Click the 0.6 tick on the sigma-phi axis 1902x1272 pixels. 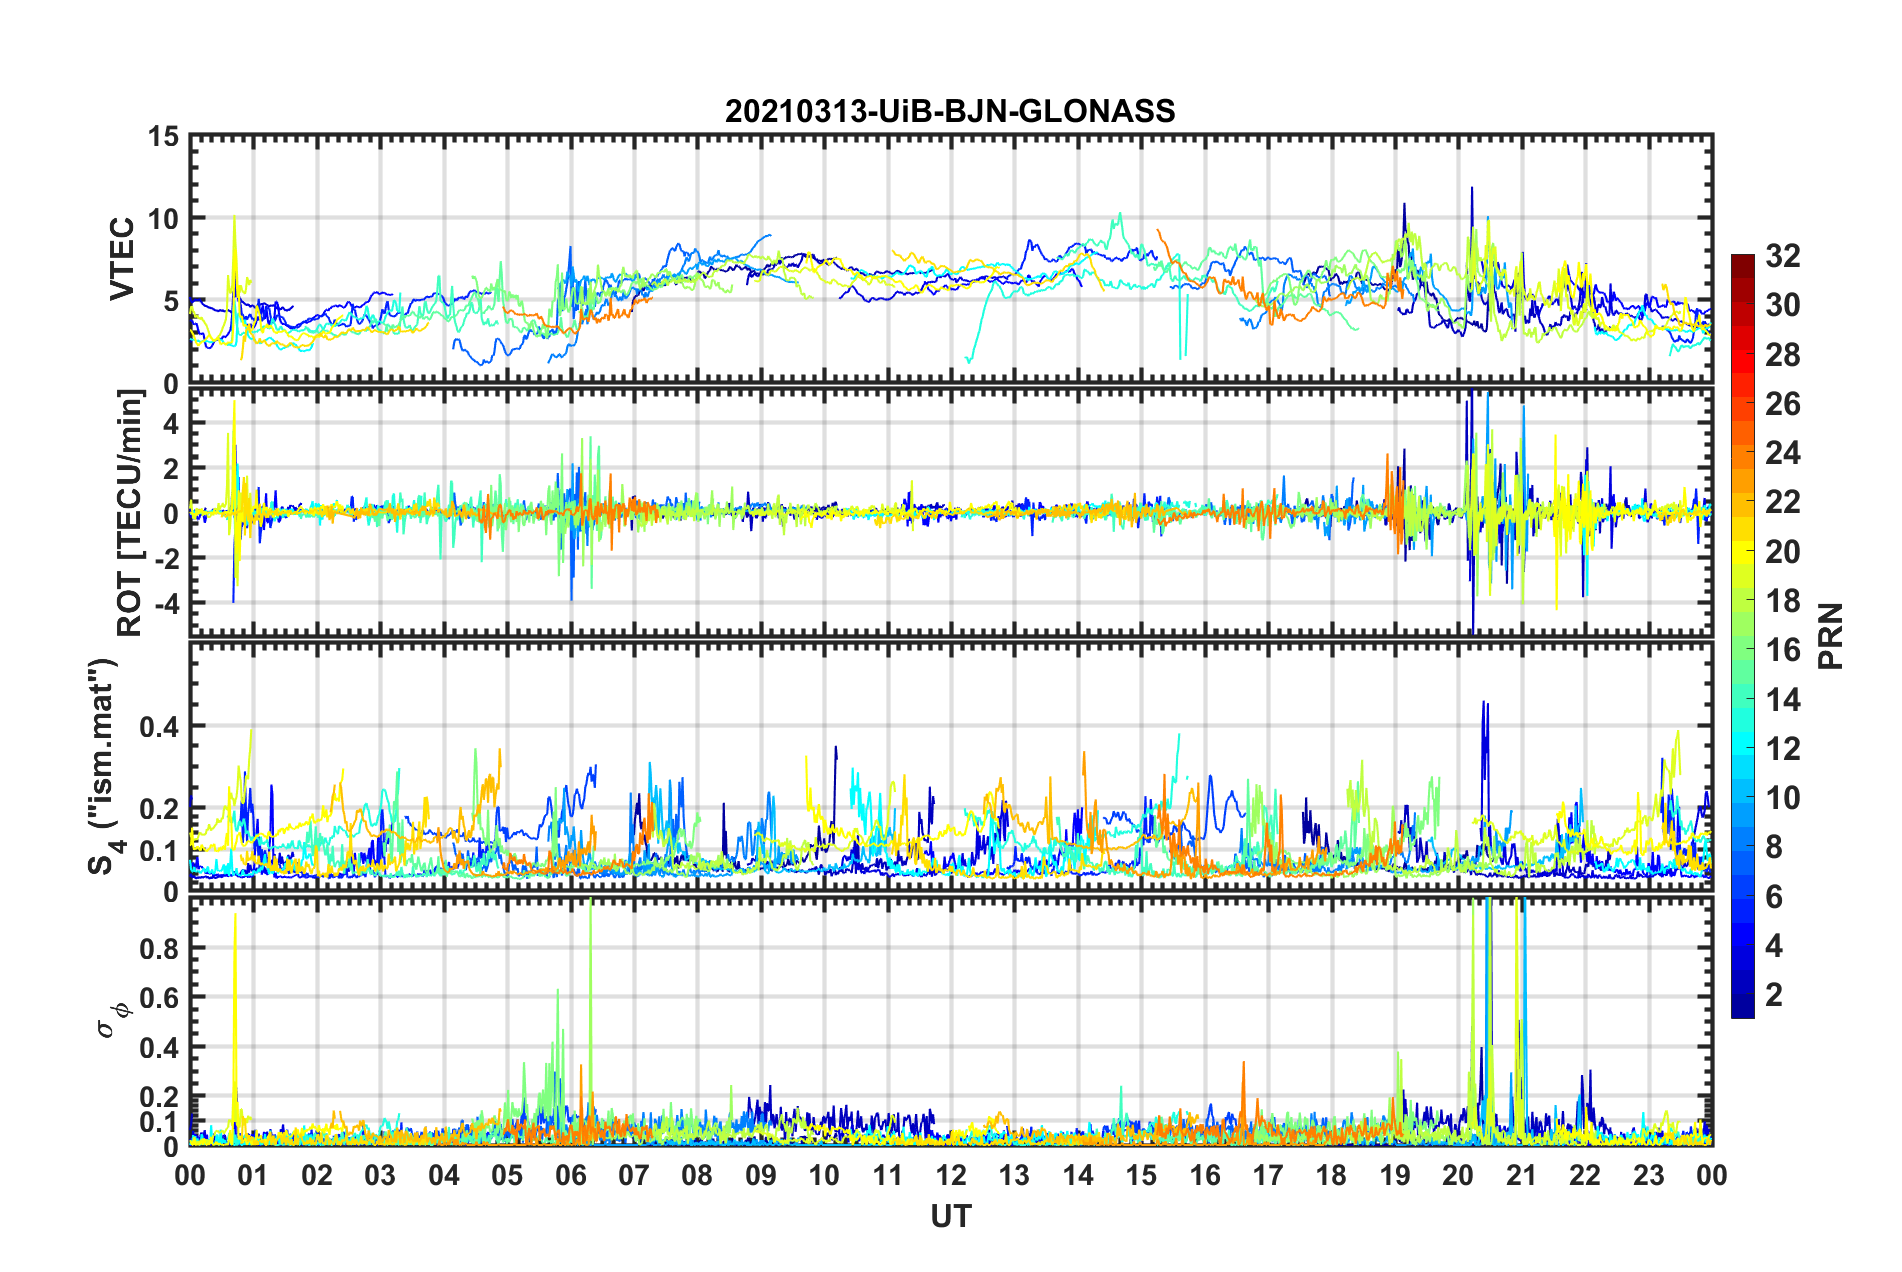(x=160, y=998)
